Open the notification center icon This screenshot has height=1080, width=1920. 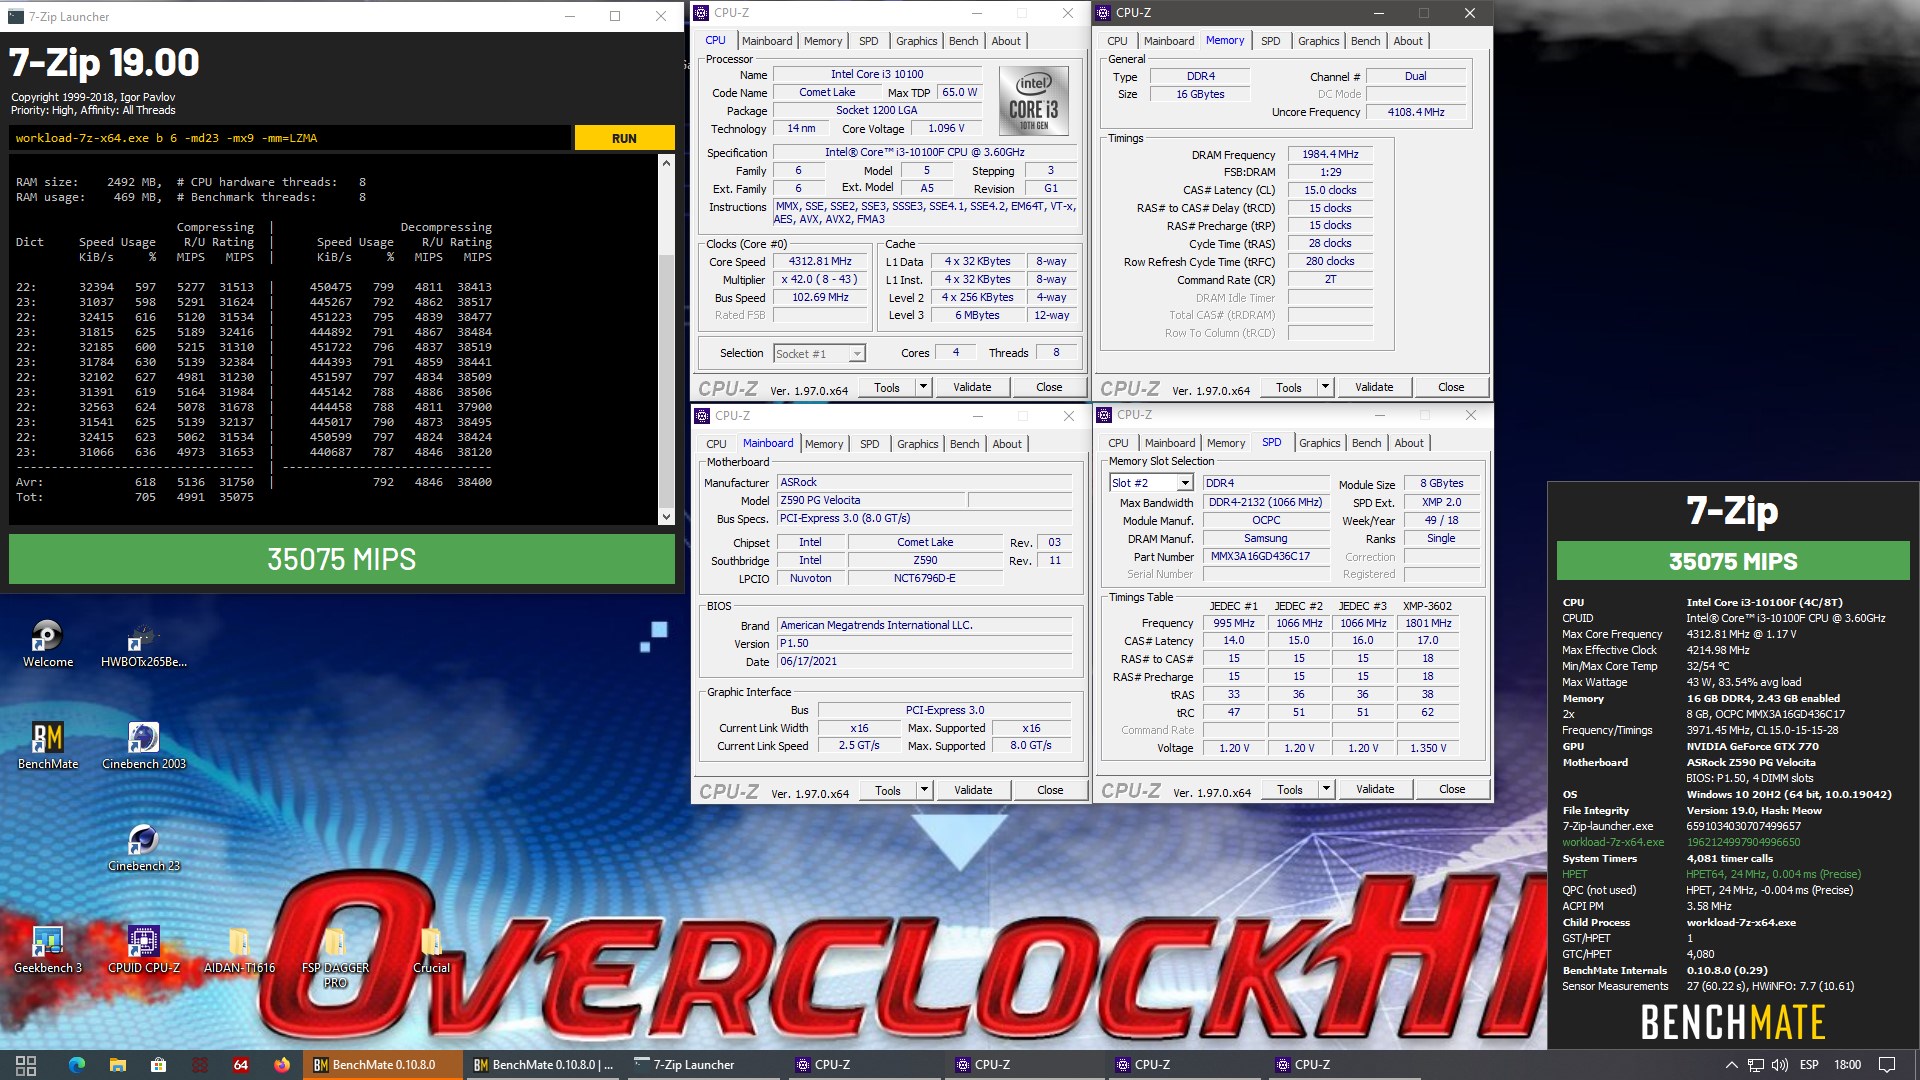[1887, 1065]
